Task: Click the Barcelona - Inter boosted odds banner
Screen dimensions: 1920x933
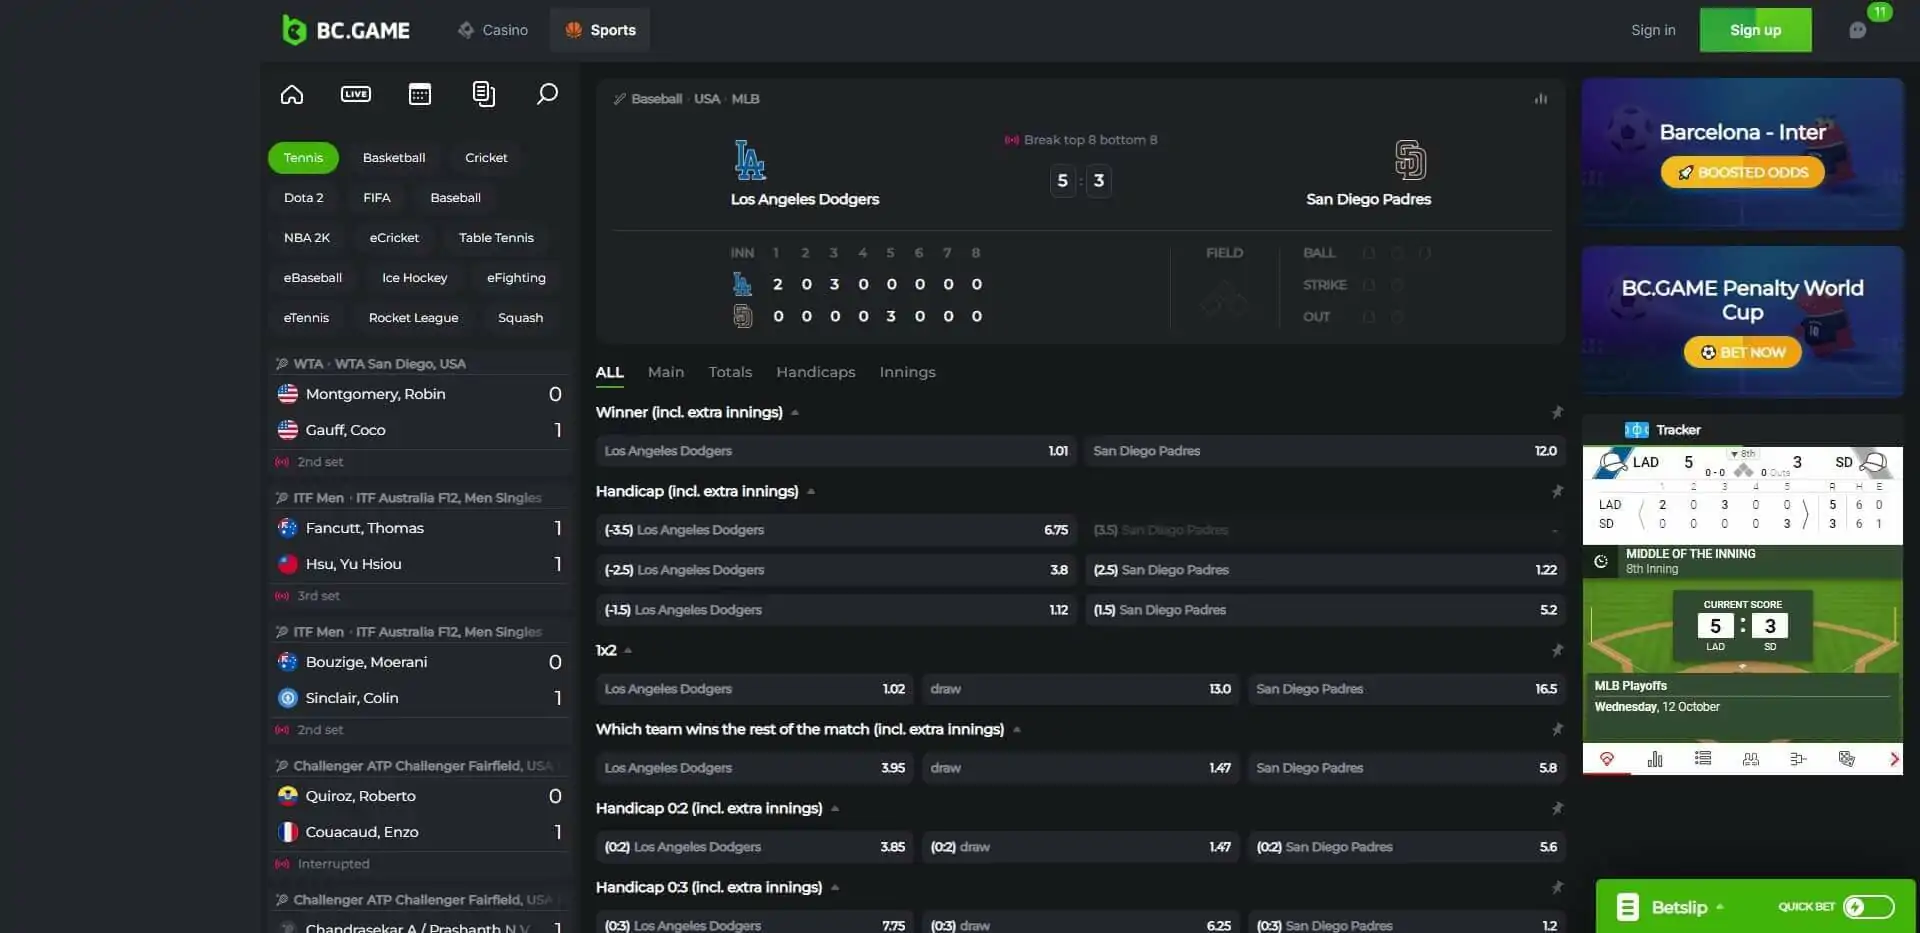Action: 1742,153
